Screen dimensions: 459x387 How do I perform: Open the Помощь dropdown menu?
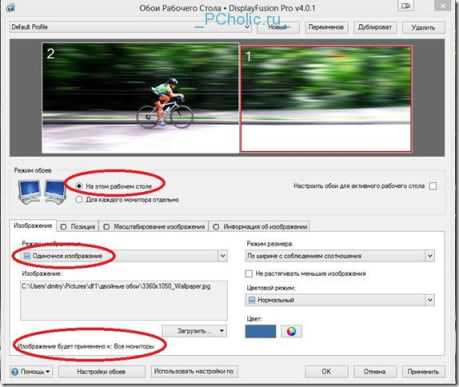(x=31, y=371)
